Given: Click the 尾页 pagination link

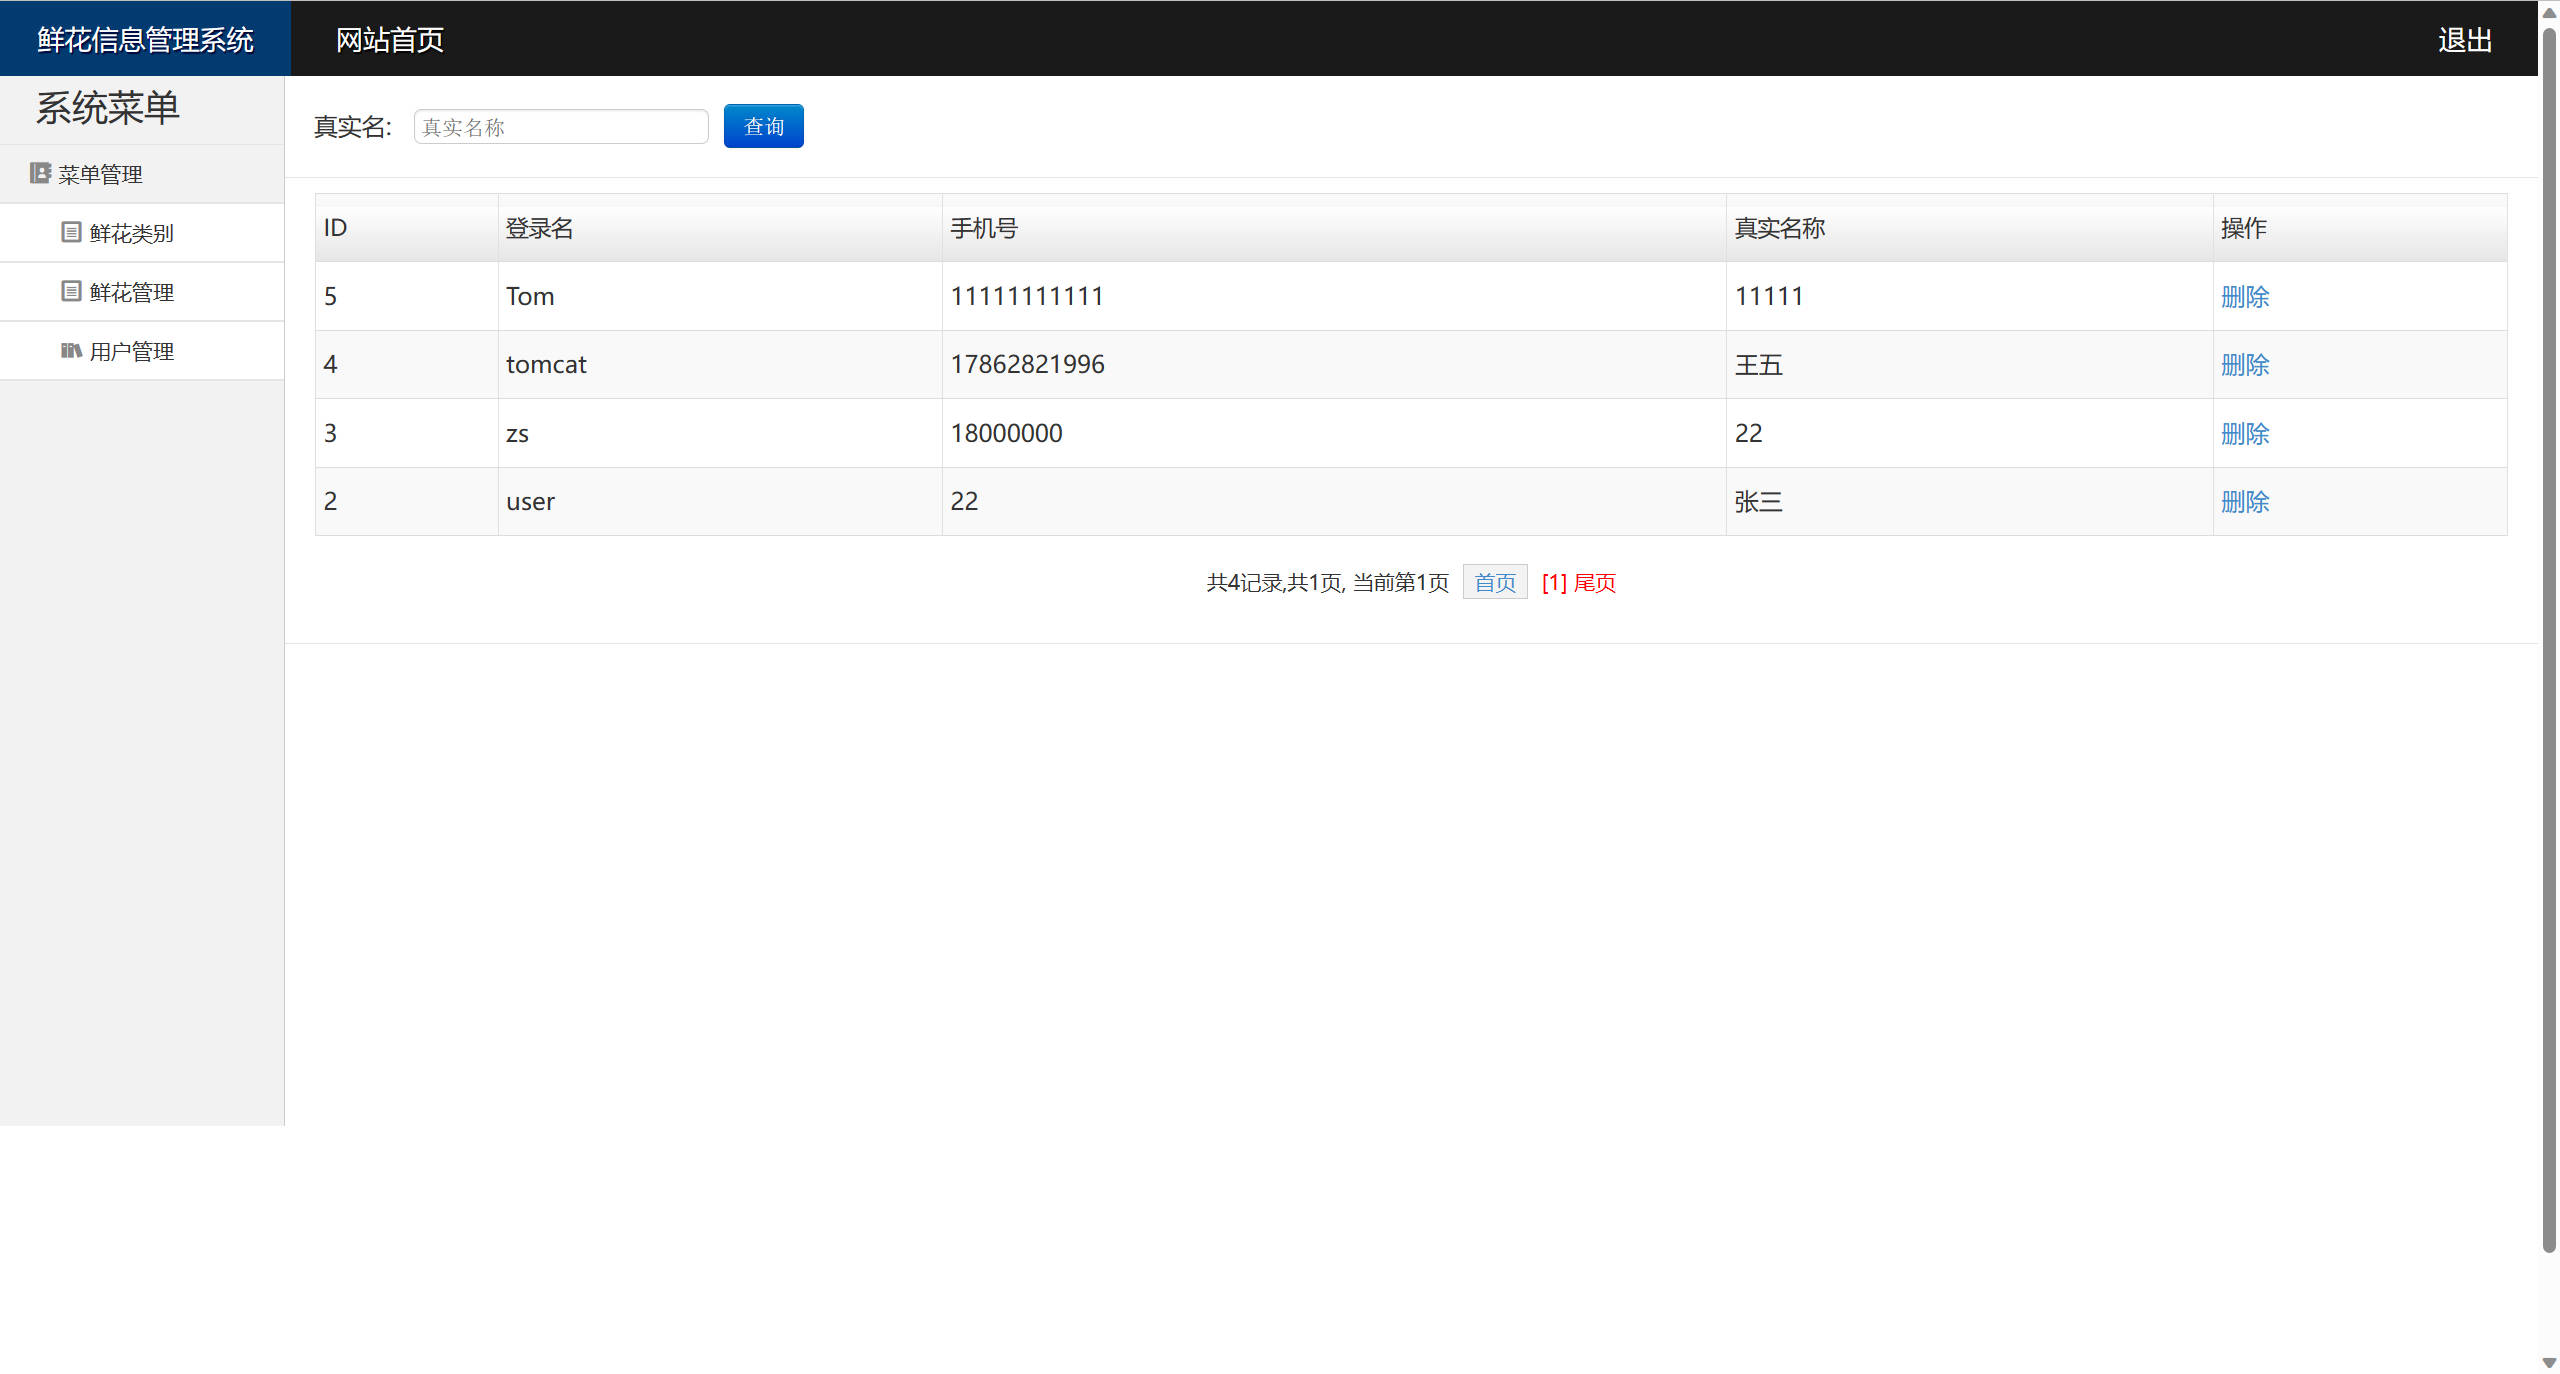Looking at the screenshot, I should pyautogui.click(x=1594, y=583).
